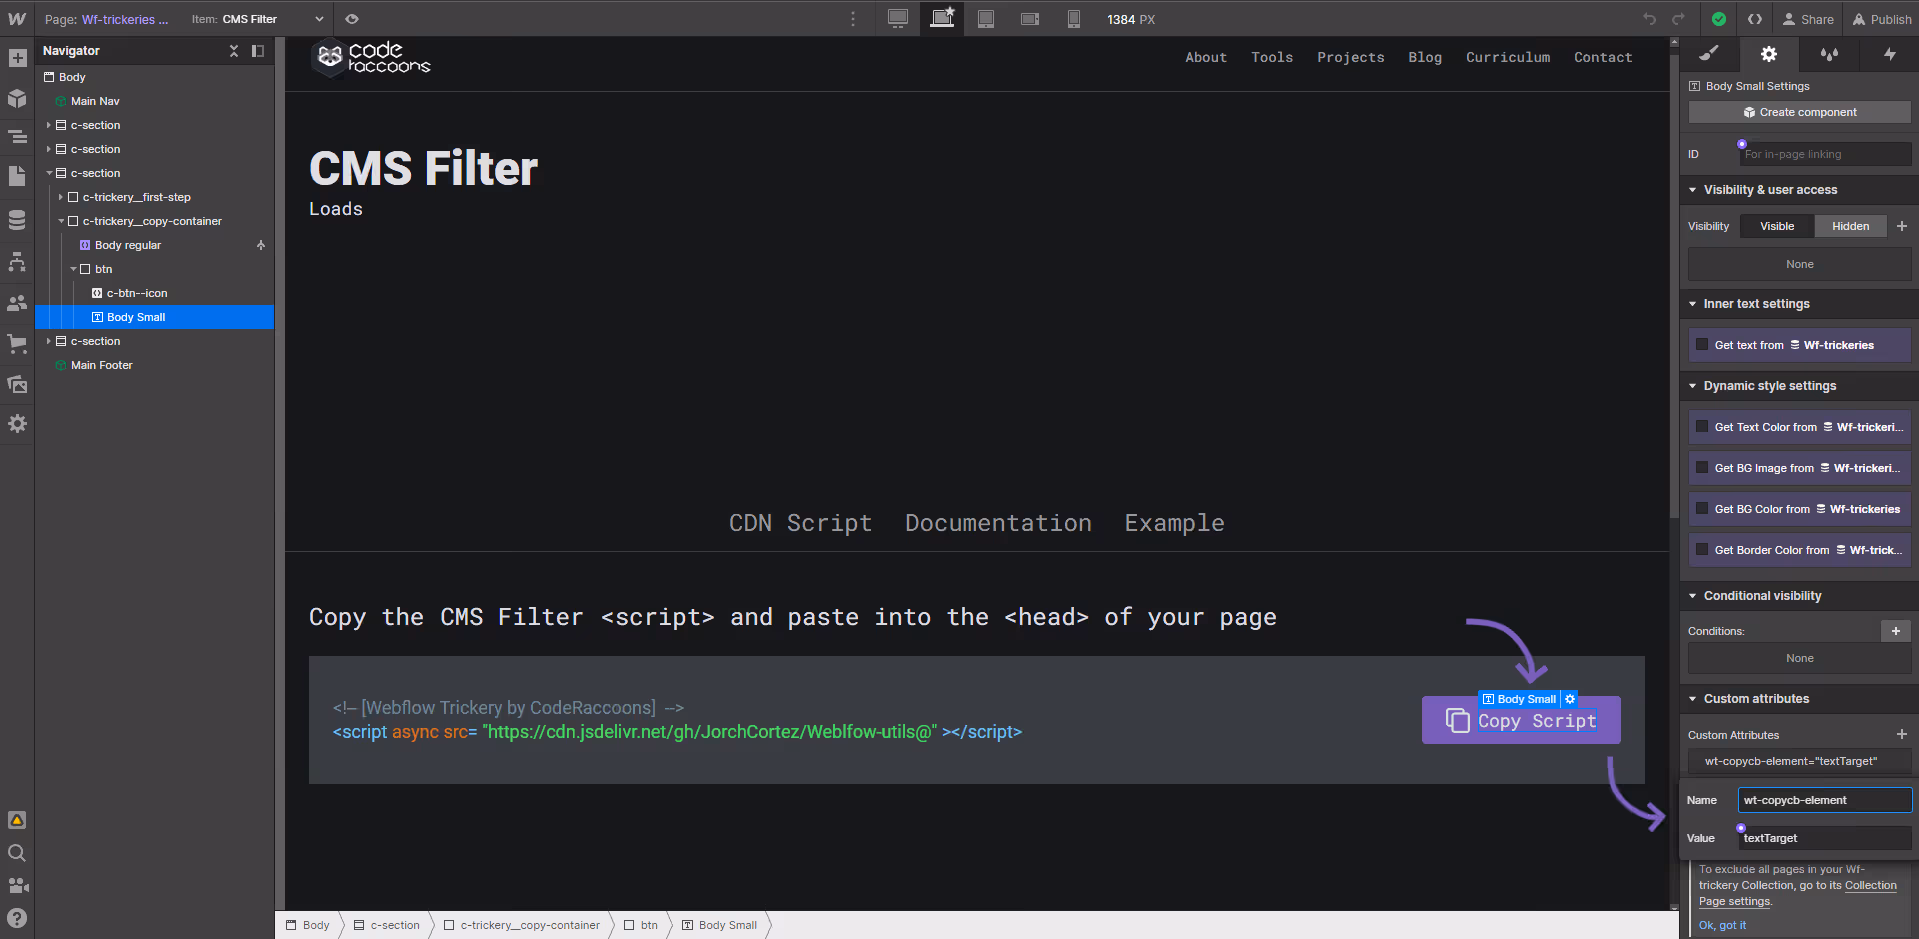Viewport: 1919px width, 939px height.
Task: Switch to the Example tab on canvas
Action: (1174, 523)
